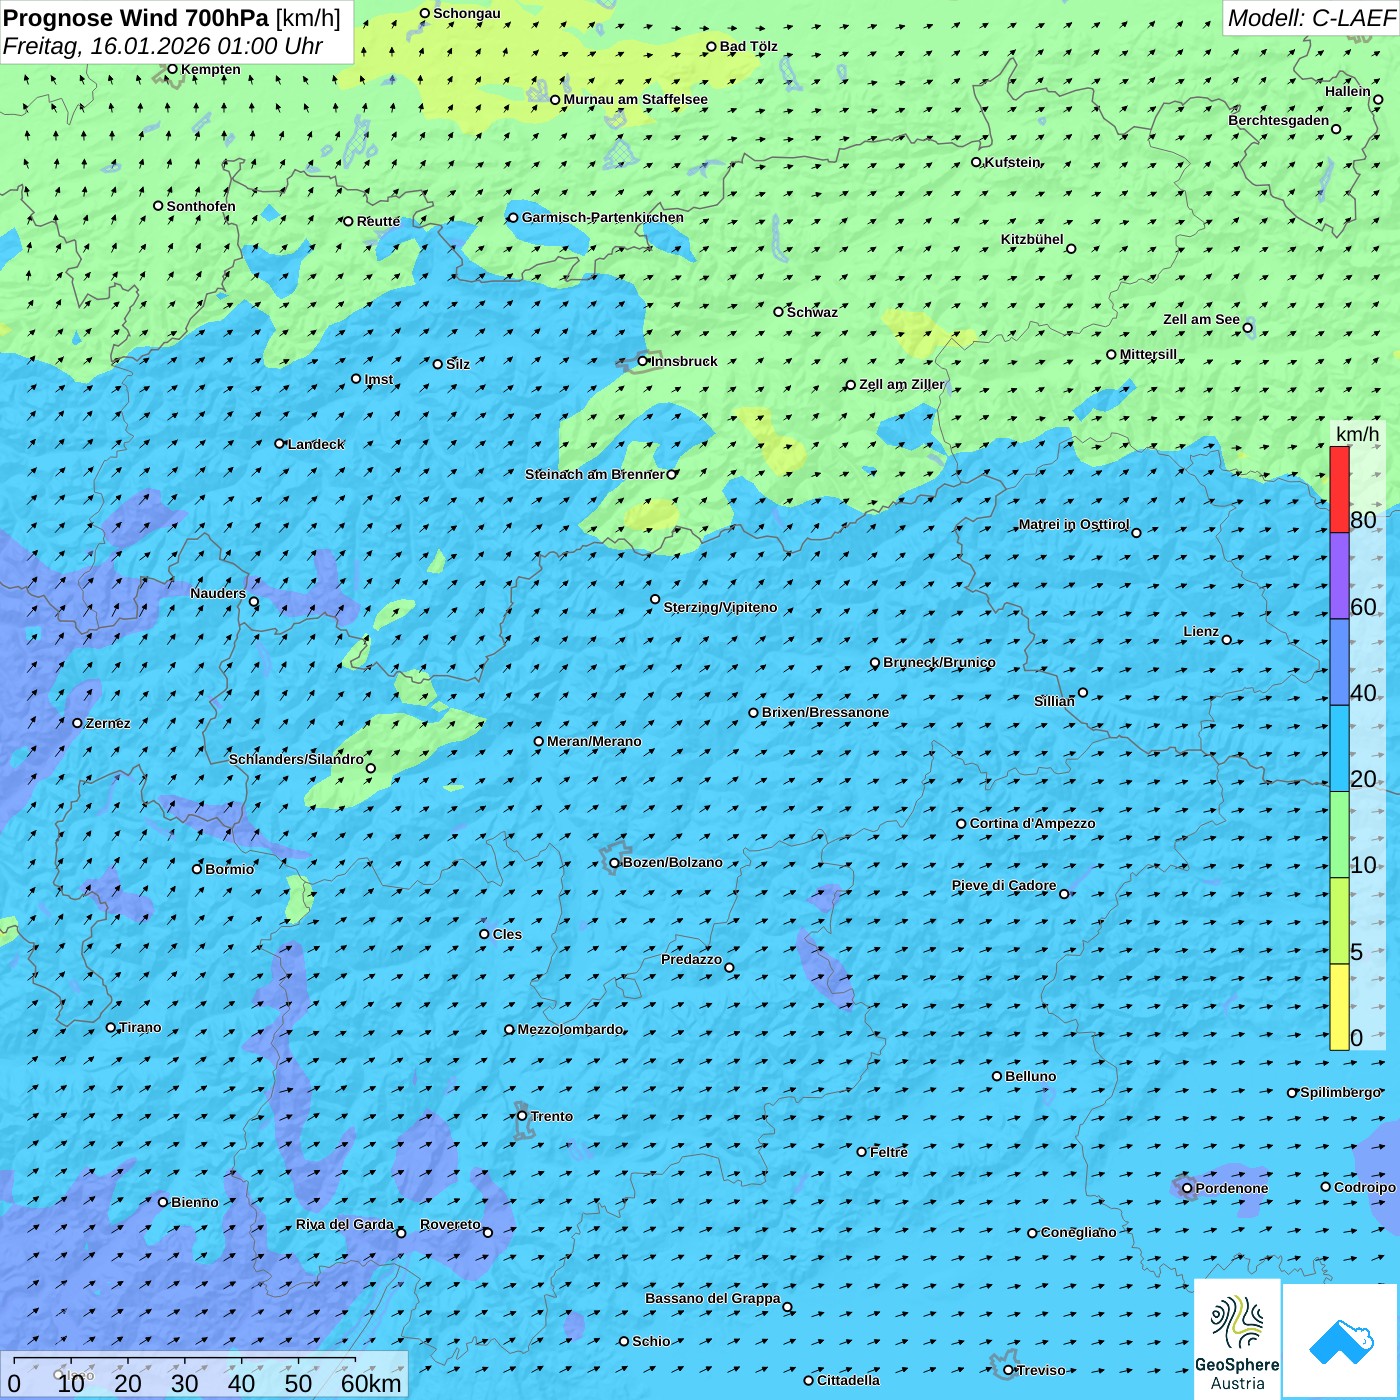Viewport: 1400px width, 1400px height.
Task: Select the Innsbruck city marker dot
Action: click(643, 361)
